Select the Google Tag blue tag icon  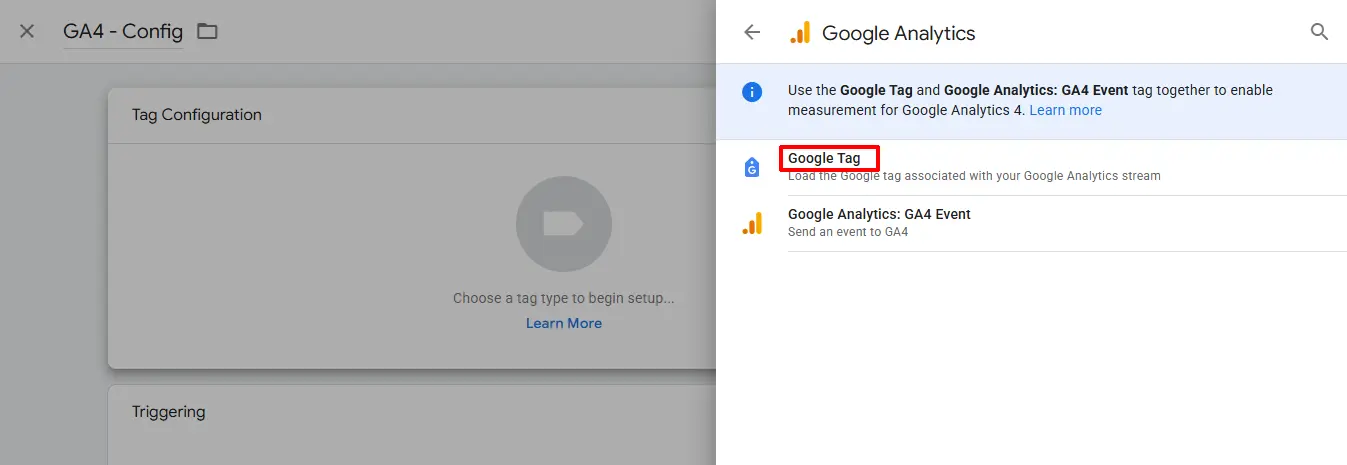[752, 167]
